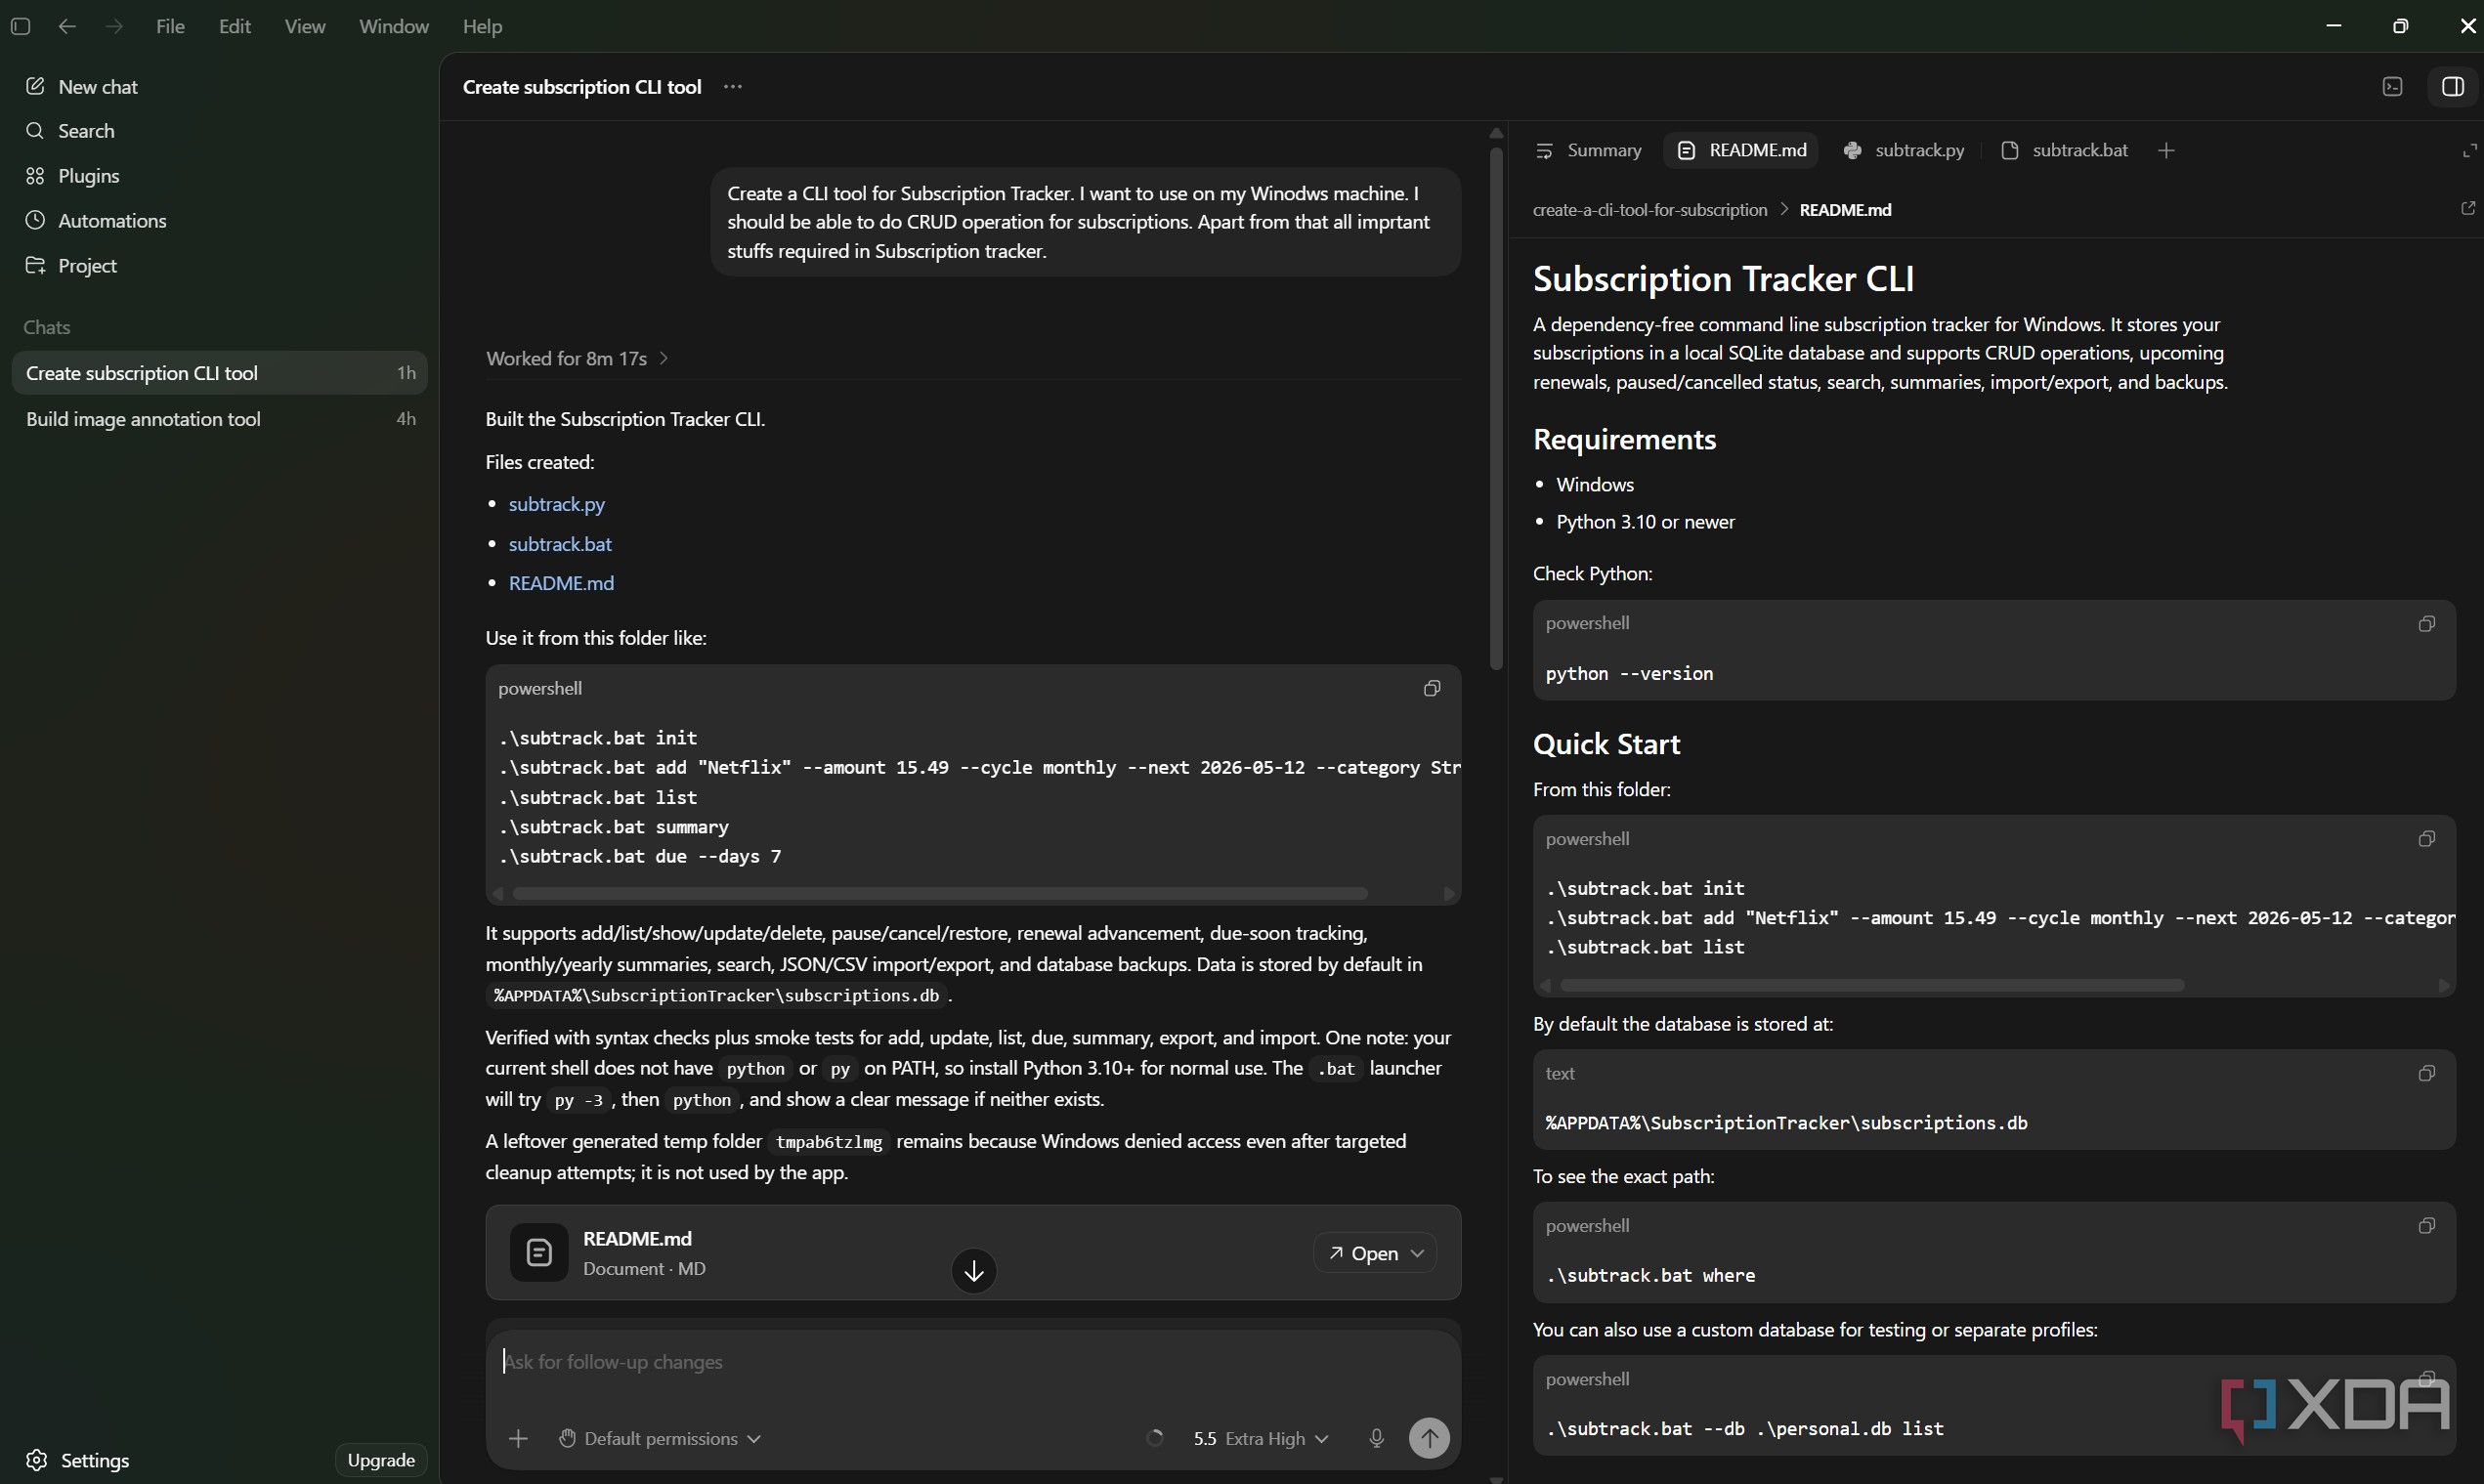Viewport: 2484px width, 1484px height.
Task: Go back with the left arrow
Action: 67,26
